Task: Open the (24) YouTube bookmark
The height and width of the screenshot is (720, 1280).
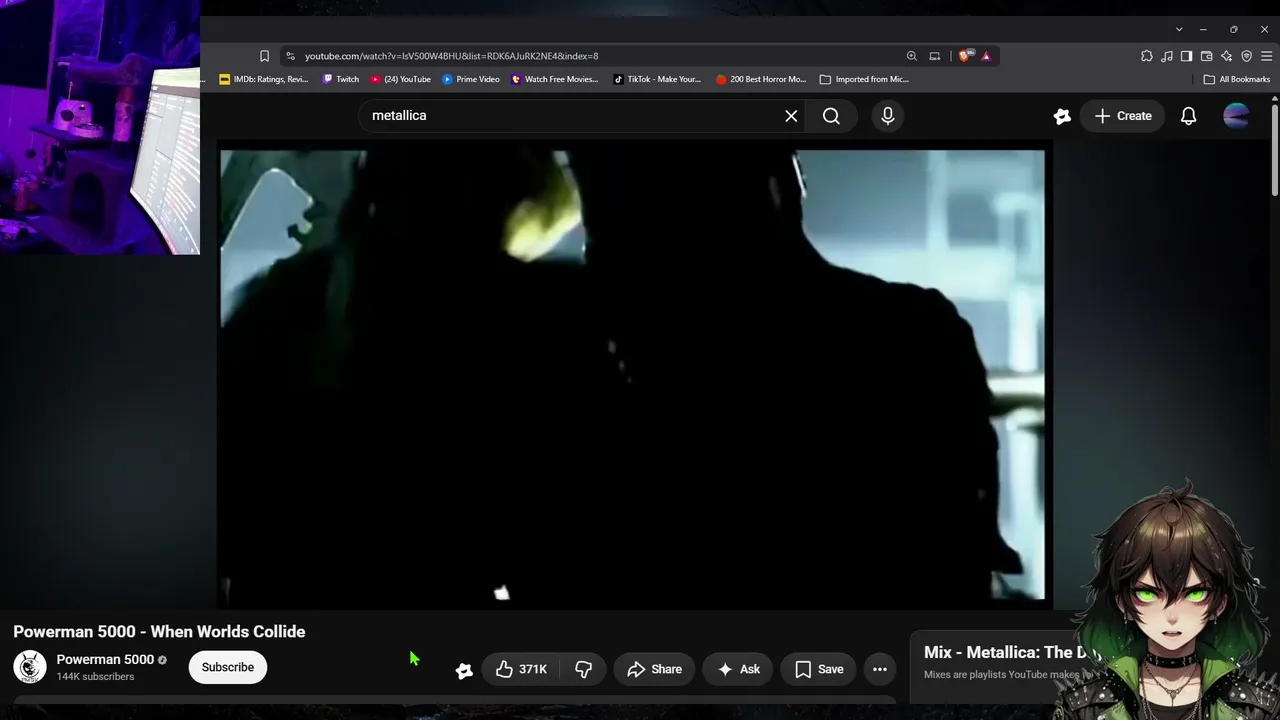Action: point(401,79)
